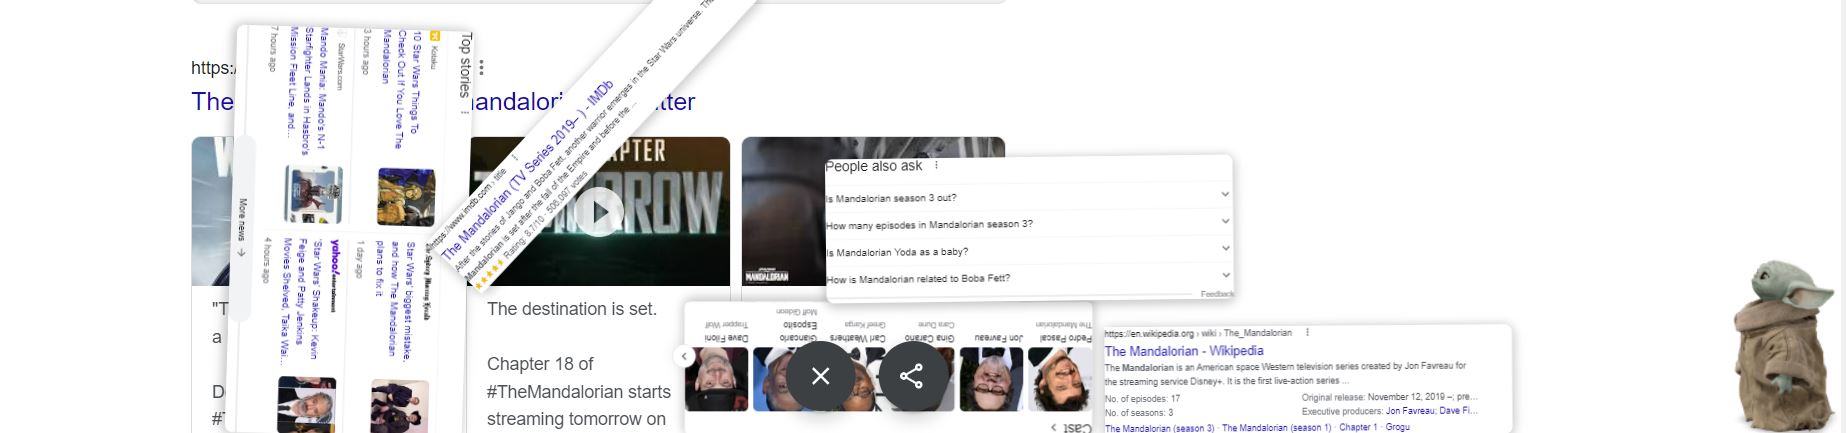Expand 'Is Mandalorian Yoda as a baby?'
Screen dimensions: 1846x433
(1028, 251)
